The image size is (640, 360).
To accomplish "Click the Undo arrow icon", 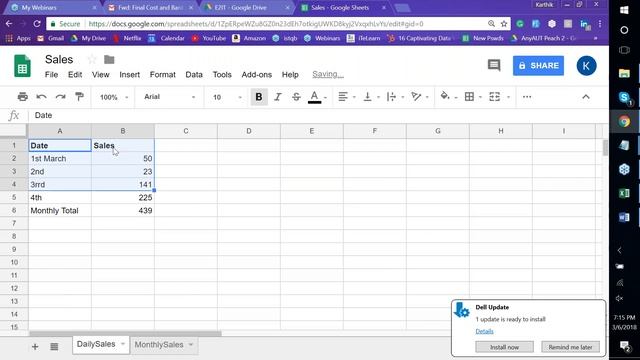I will coord(41,97).
